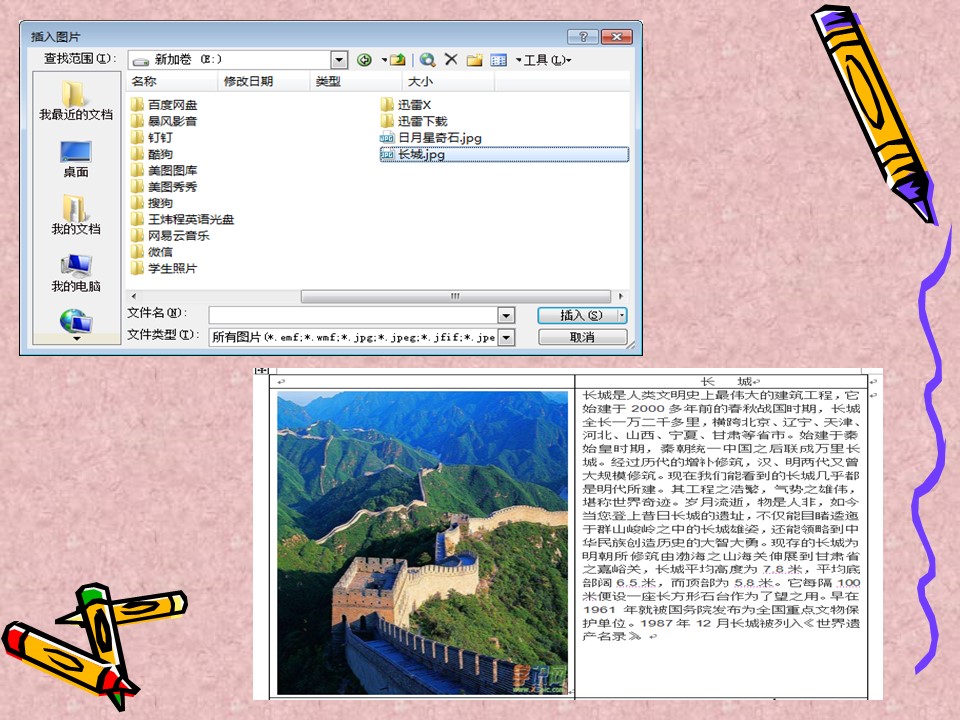
Task: Click into the 文件名 input field
Action: (353, 315)
